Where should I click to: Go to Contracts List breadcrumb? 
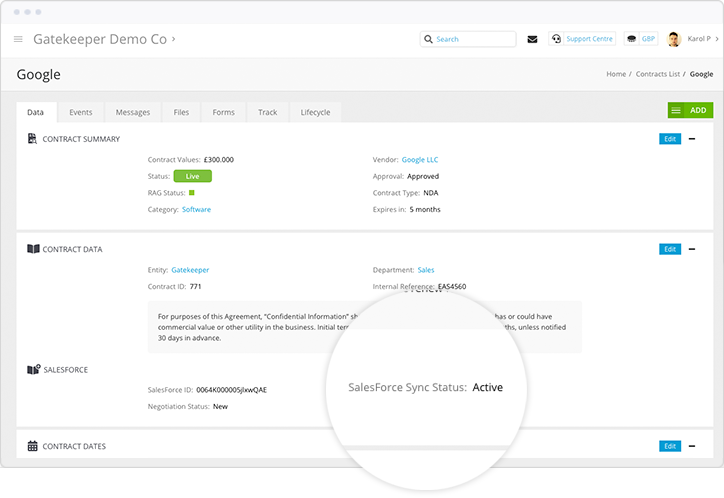(x=658, y=74)
